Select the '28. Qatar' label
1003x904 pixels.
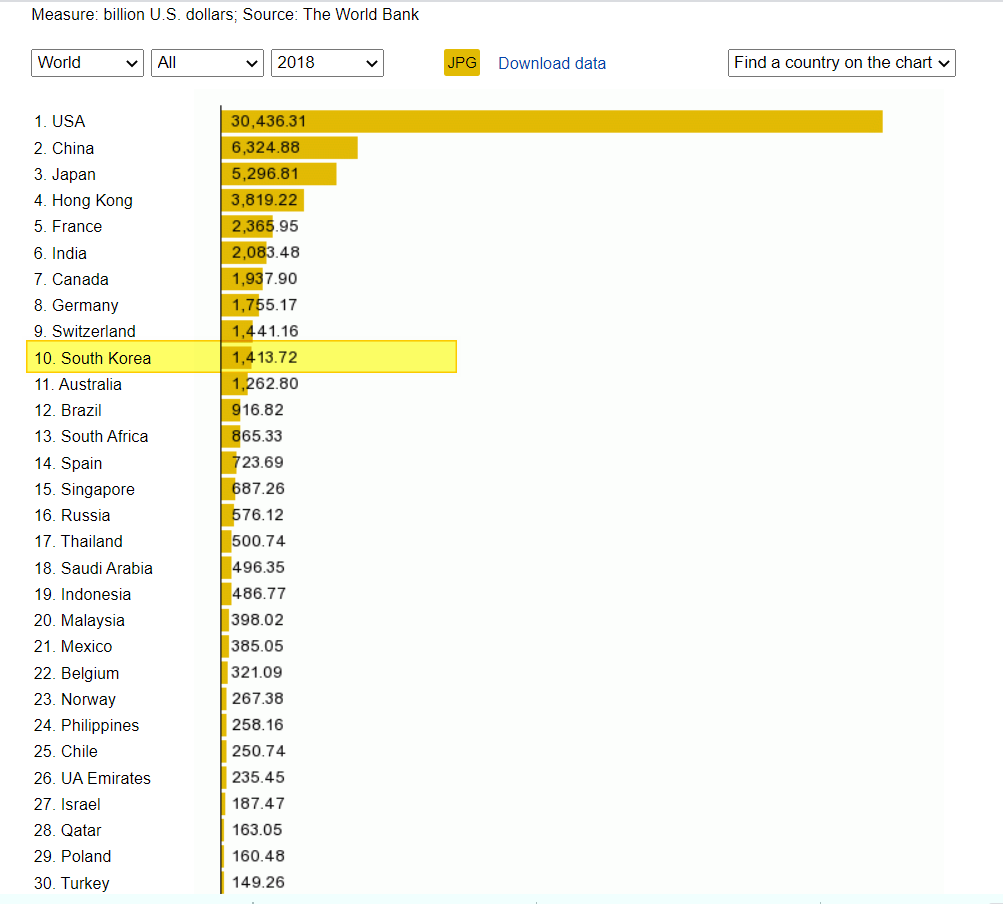click(67, 830)
